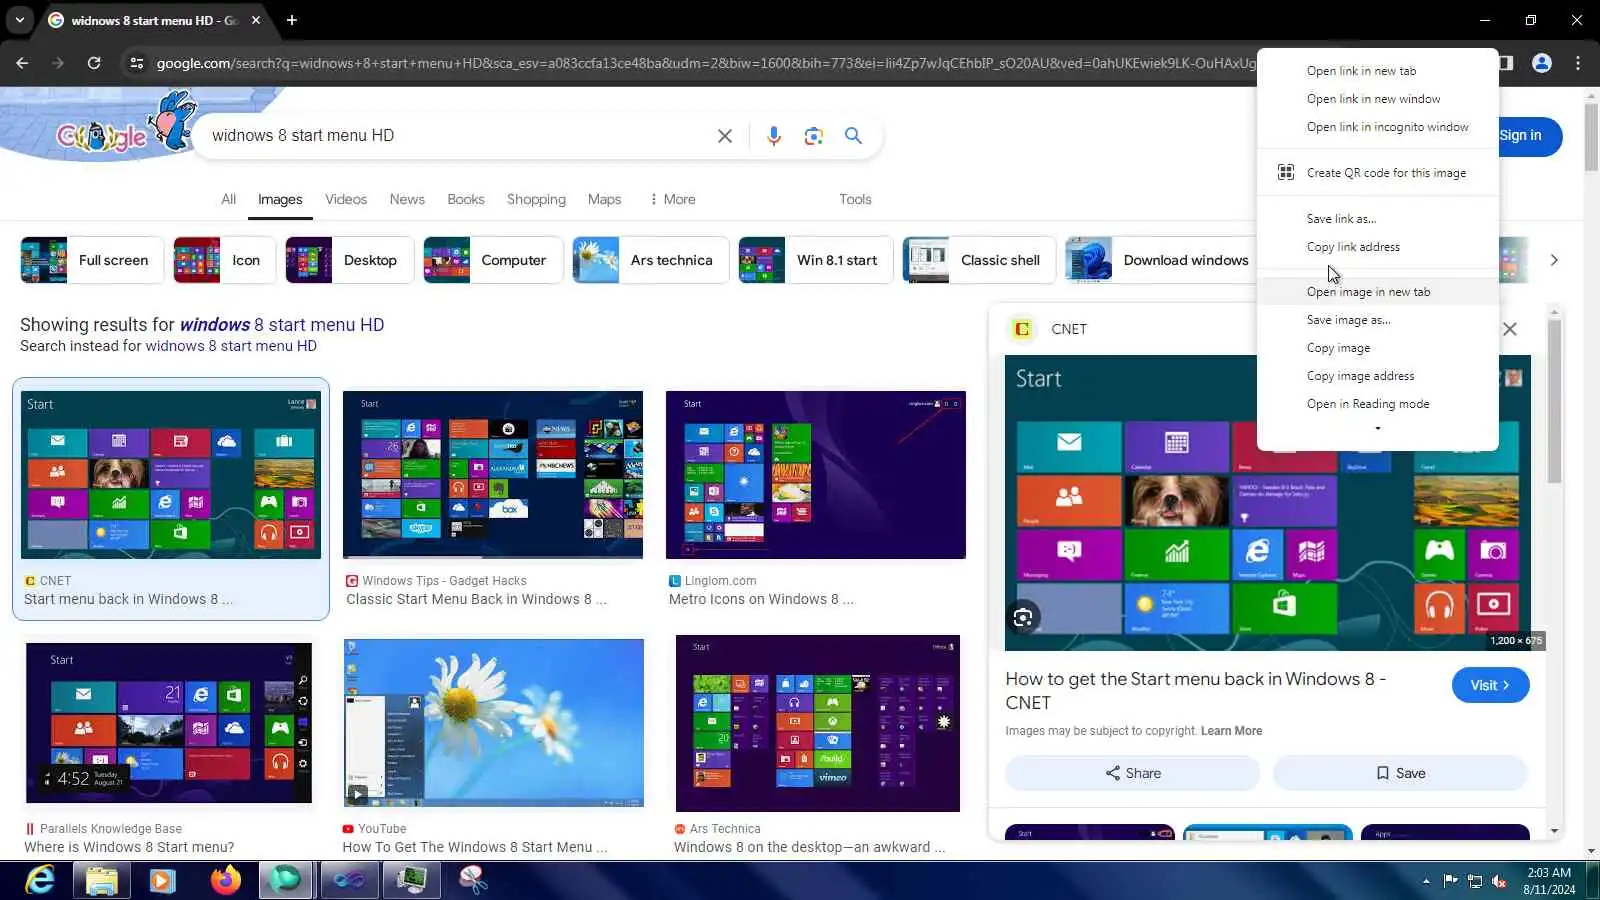The height and width of the screenshot is (900, 1600).
Task: Click the volume icon in system tray
Action: click(1499, 881)
